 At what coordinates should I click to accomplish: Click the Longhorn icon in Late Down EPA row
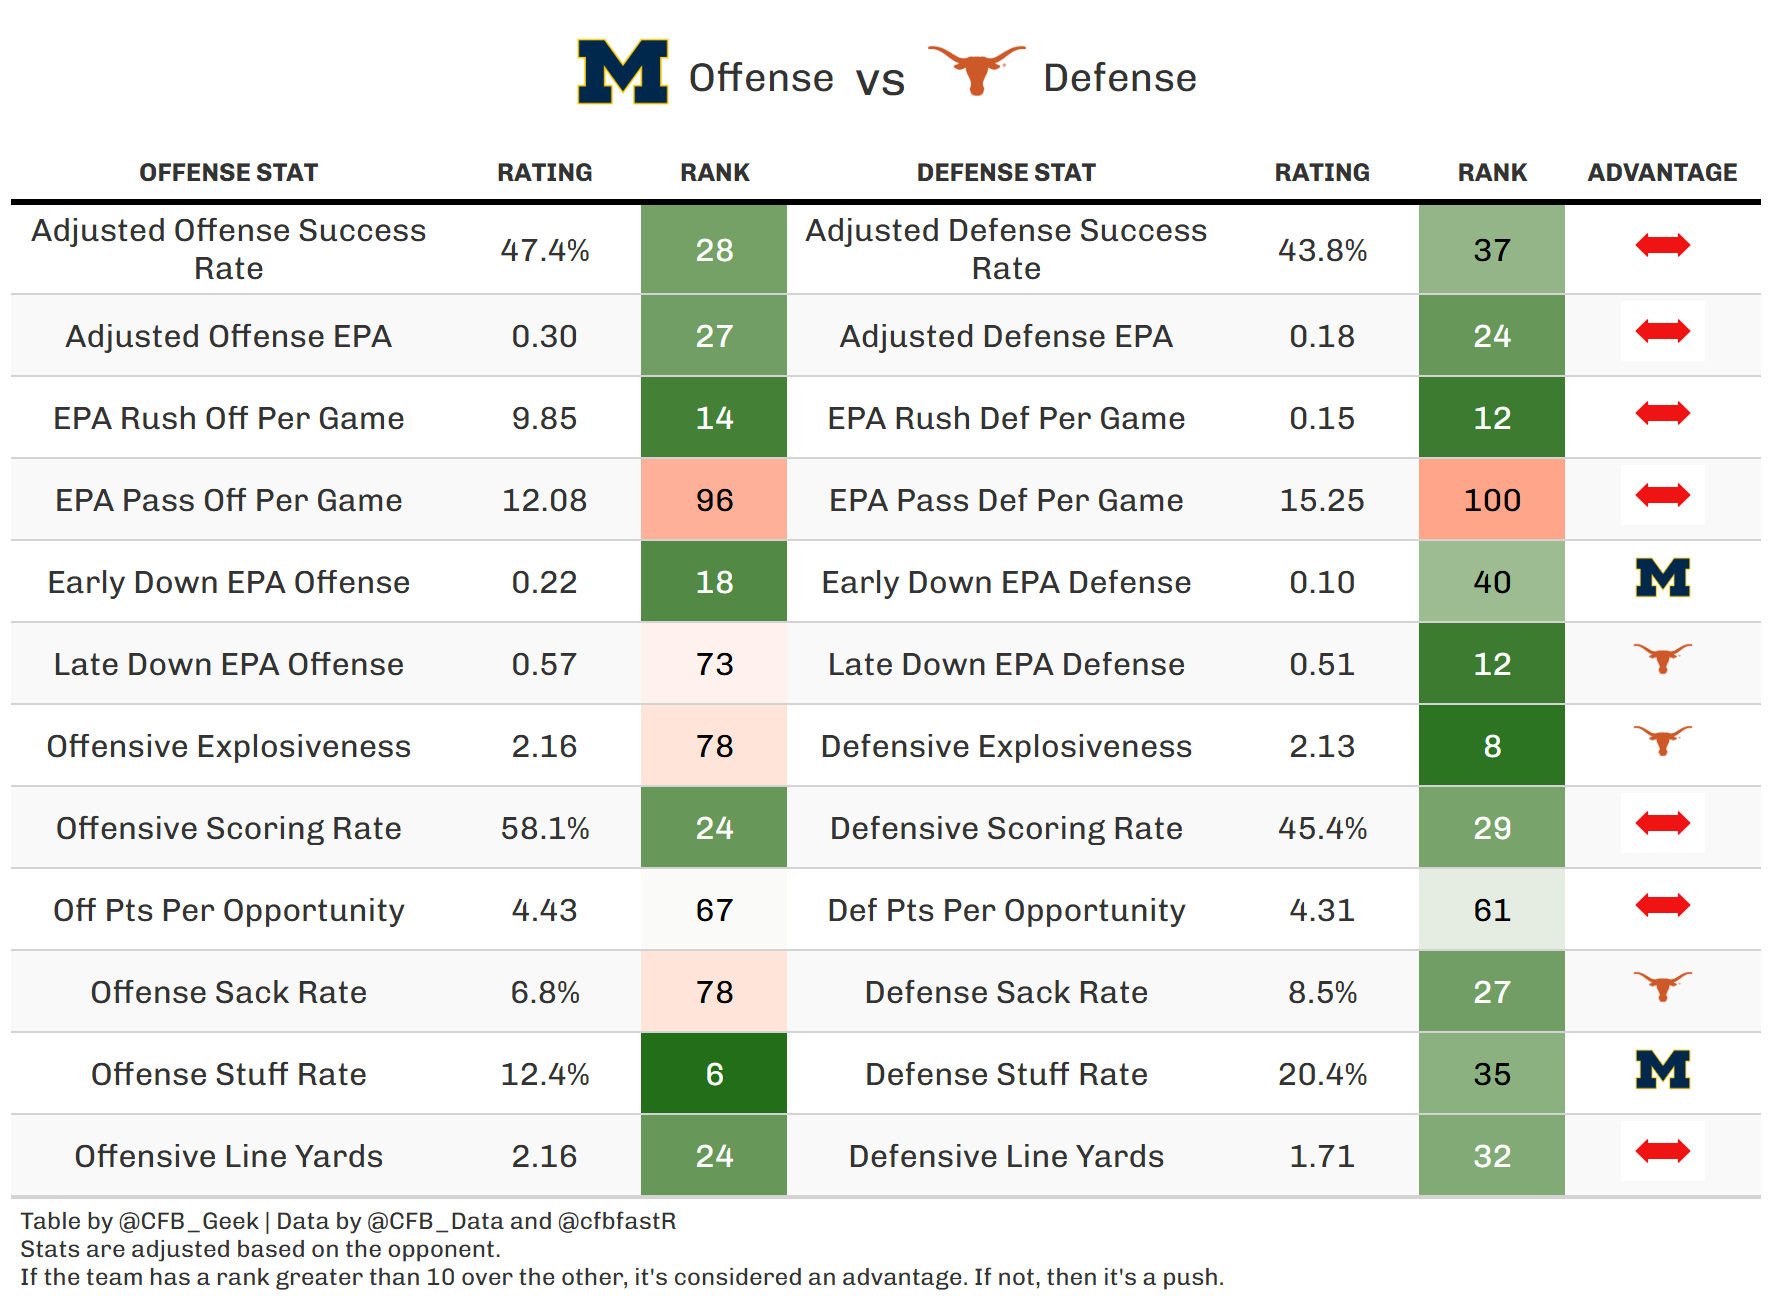pos(1662,659)
